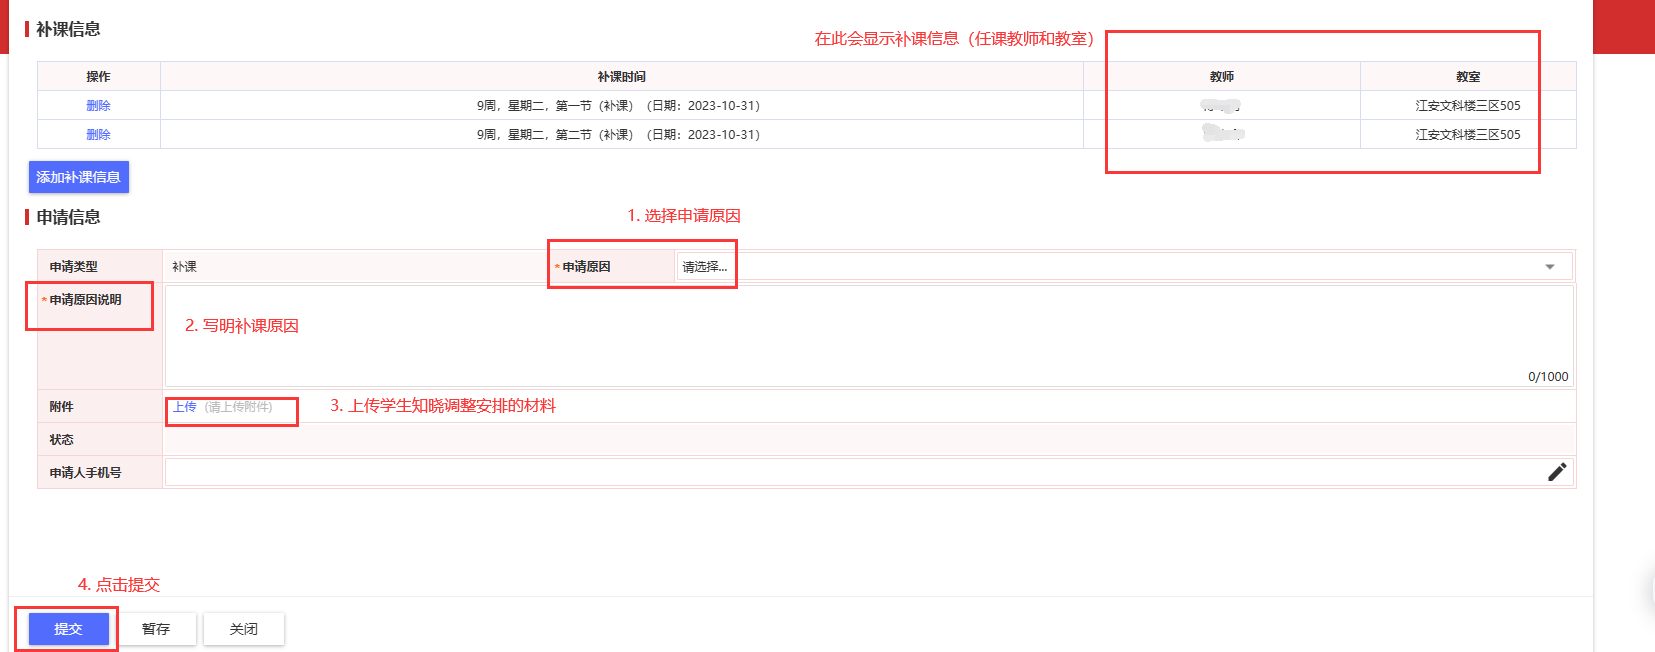Click the 申请人手机号 input field
This screenshot has width=1655, height=652.
pyautogui.click(x=850, y=472)
